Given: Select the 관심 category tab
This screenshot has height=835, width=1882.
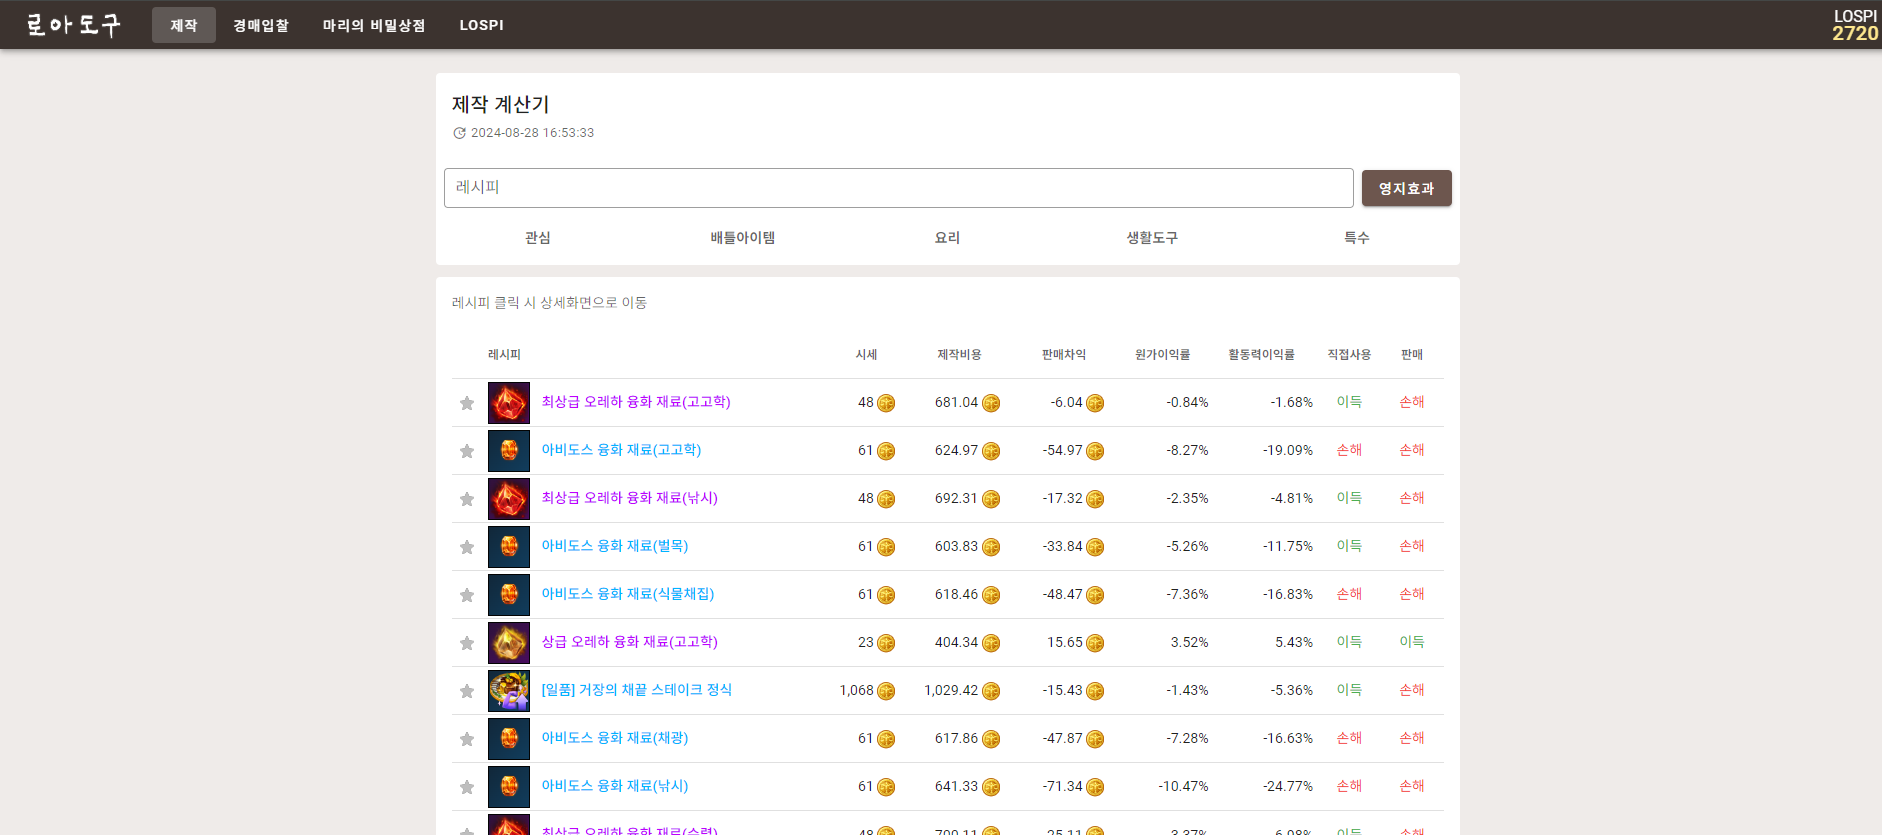Looking at the screenshot, I should click(538, 237).
